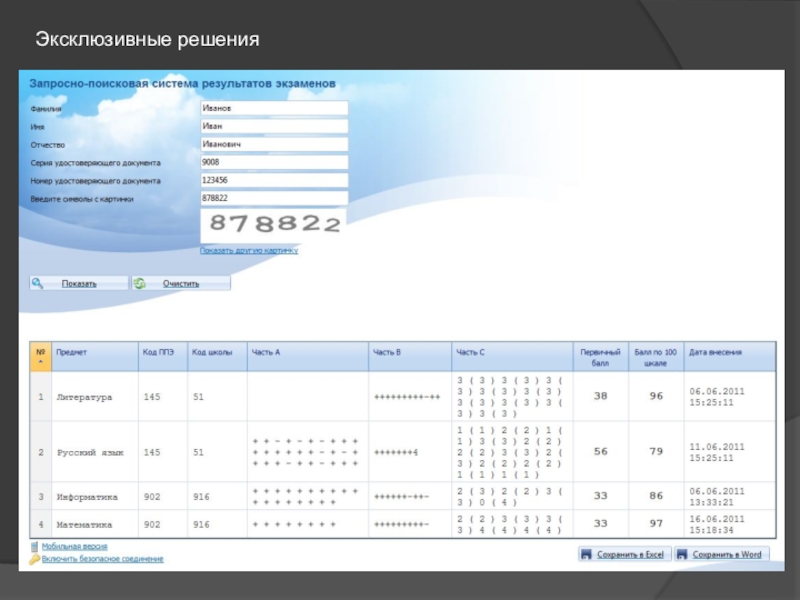Click the Очистить button
The height and width of the screenshot is (600, 800).
(181, 283)
